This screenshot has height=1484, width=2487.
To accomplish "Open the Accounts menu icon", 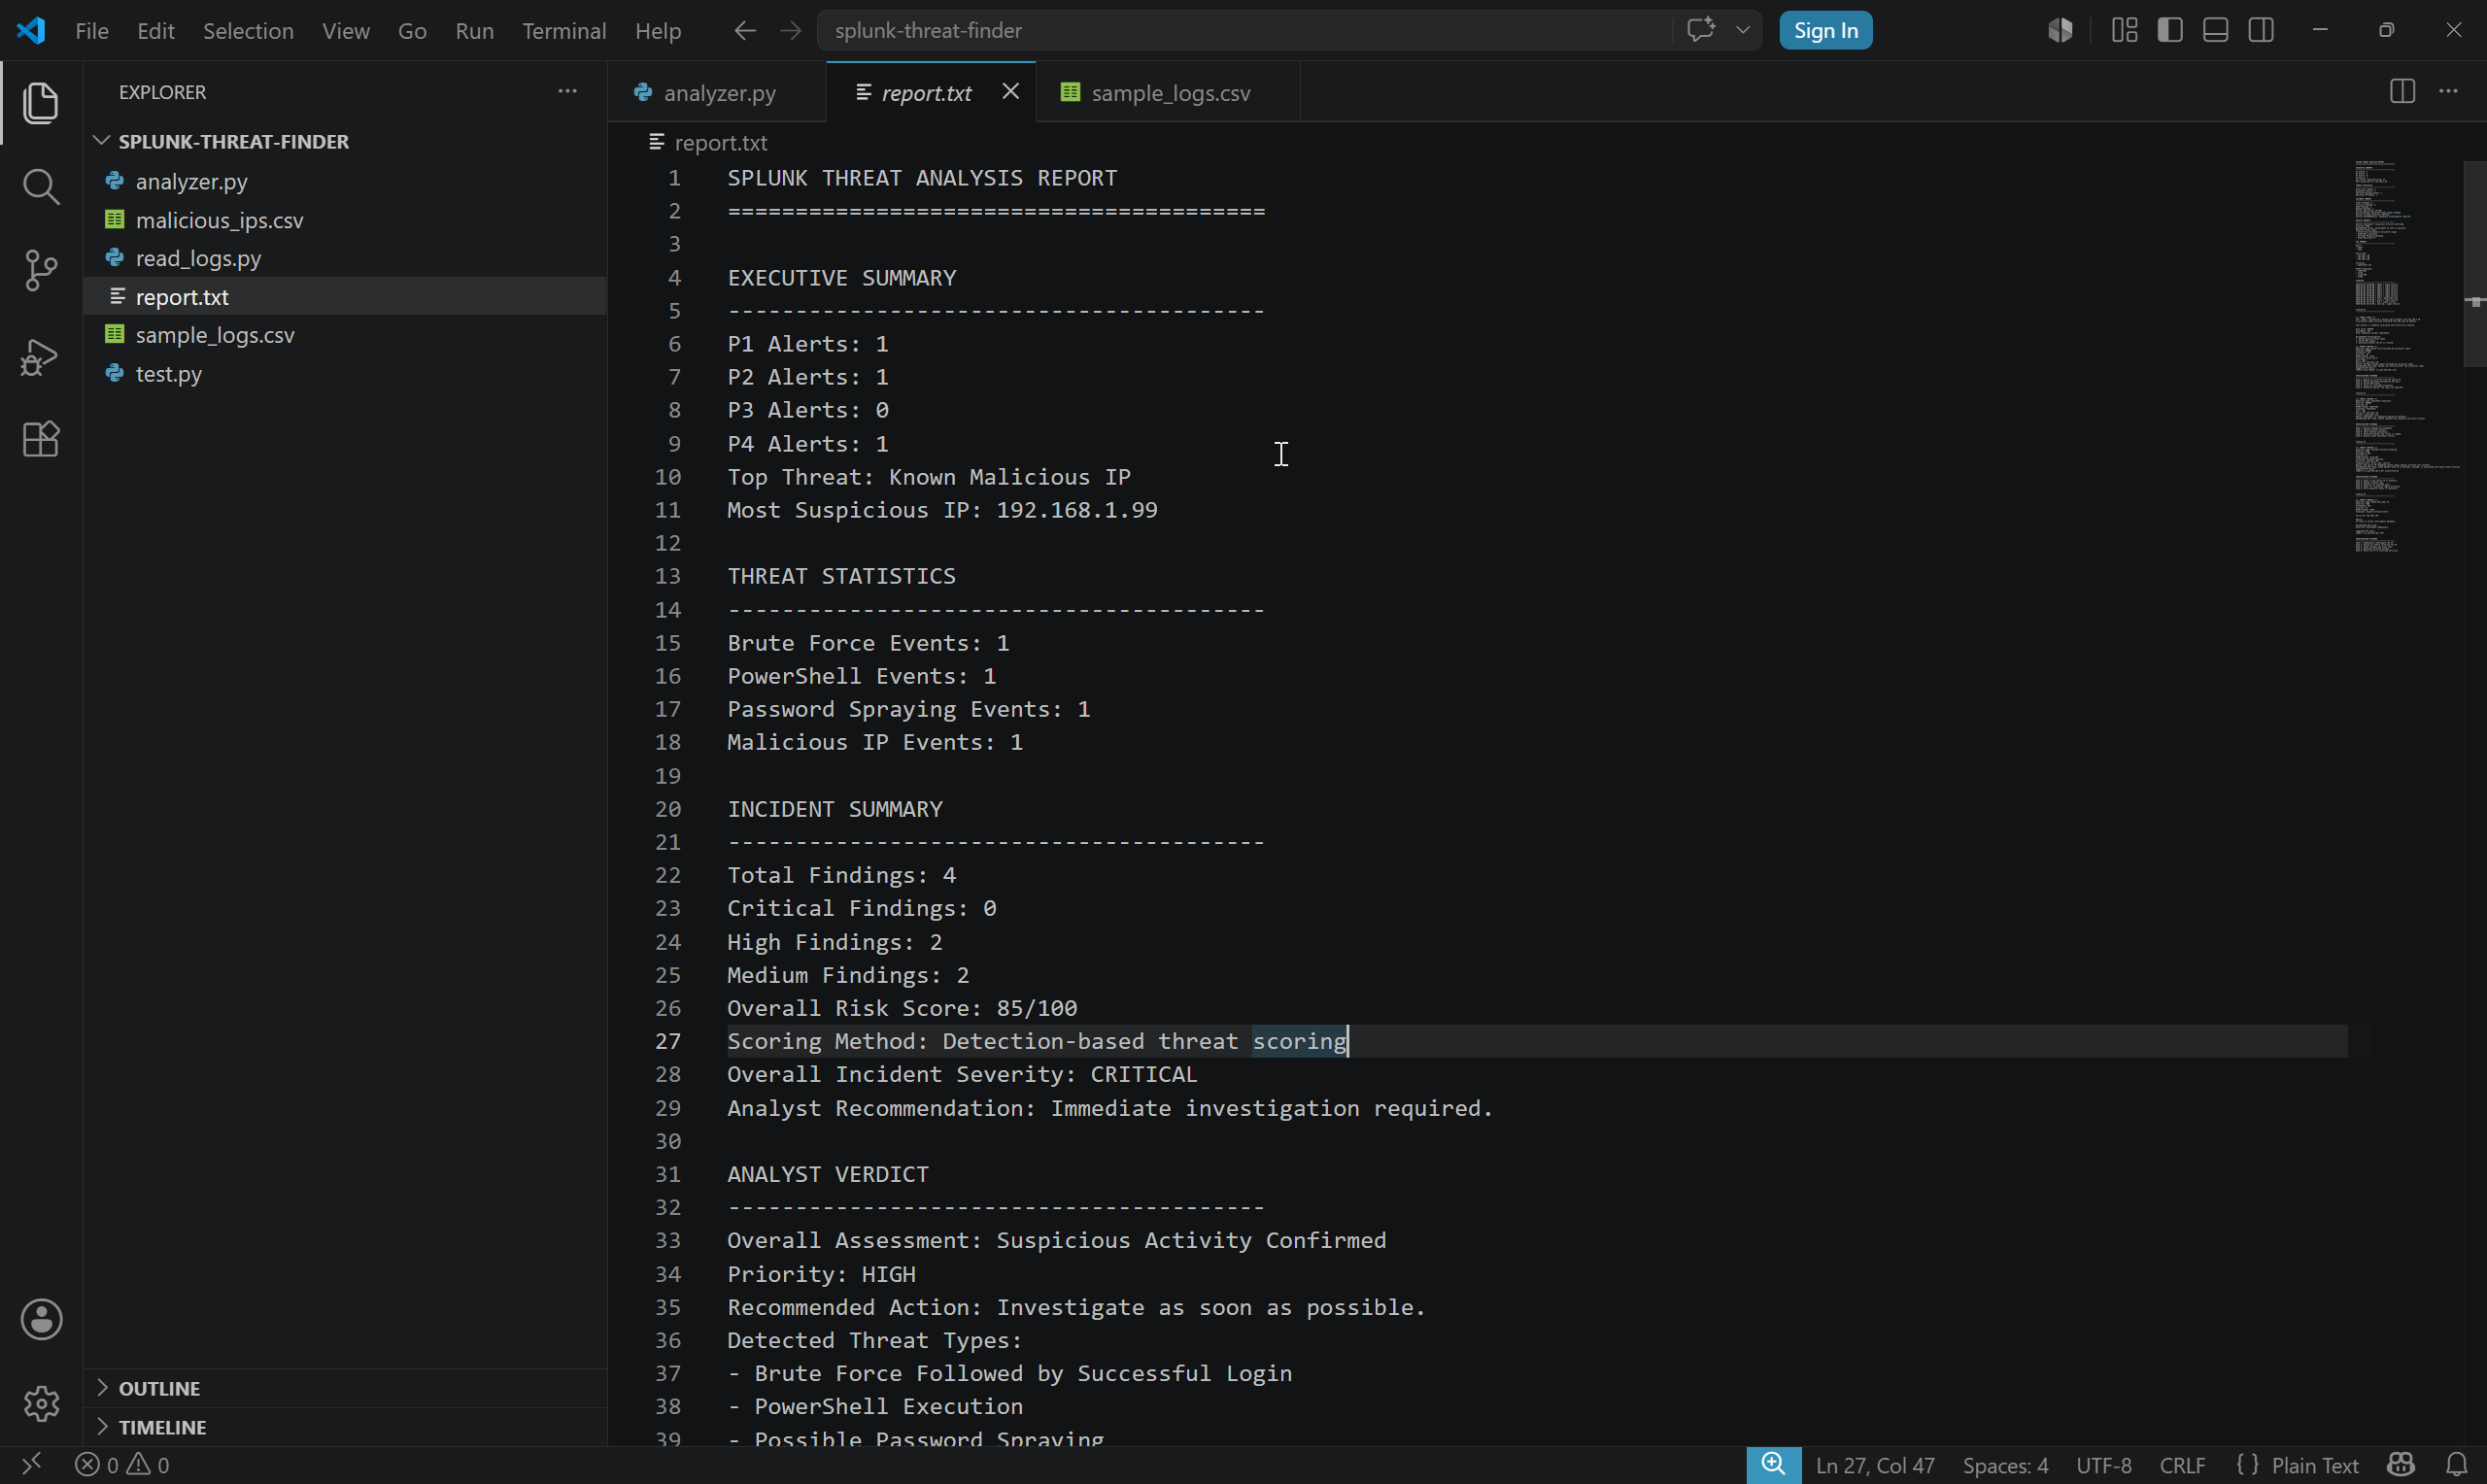I will tap(41, 1319).
